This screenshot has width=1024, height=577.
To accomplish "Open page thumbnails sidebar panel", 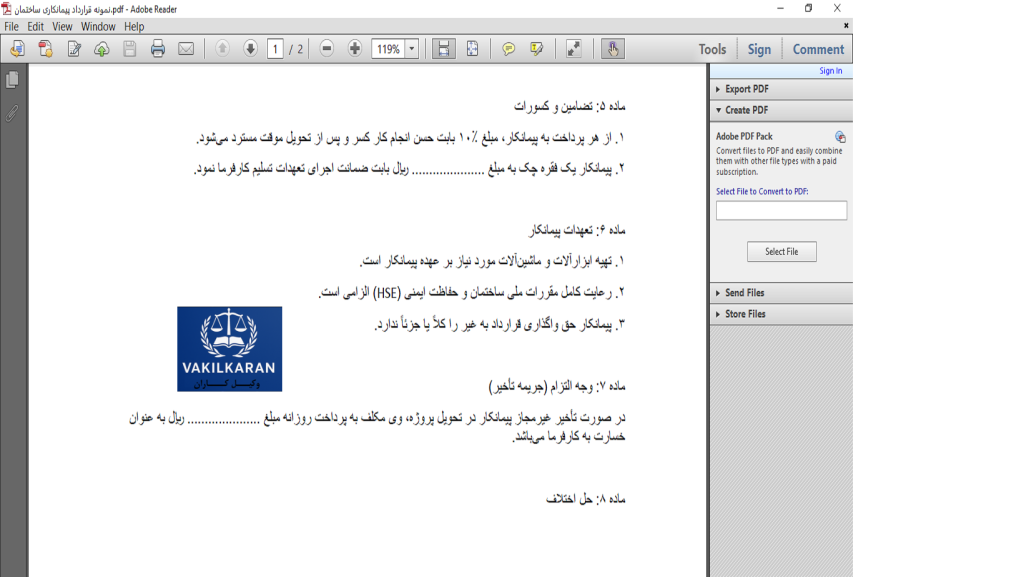I will tap(12, 80).
